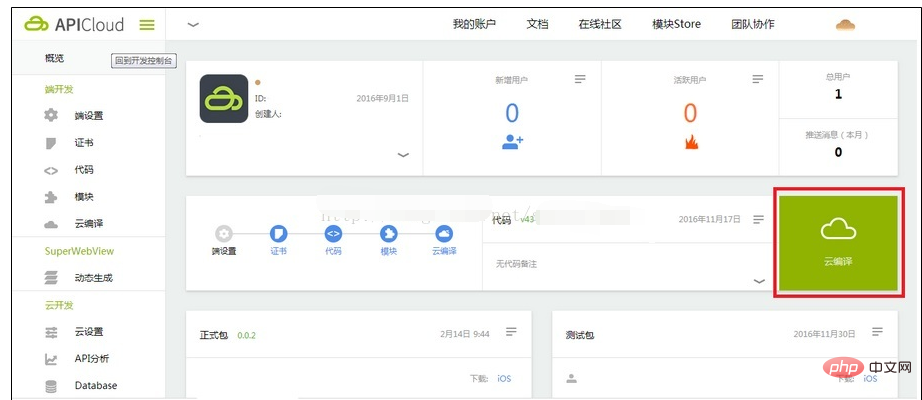922x400 pixels.
Task: Click the 模块 puzzle icon in sidebar
Action: (x=51, y=198)
